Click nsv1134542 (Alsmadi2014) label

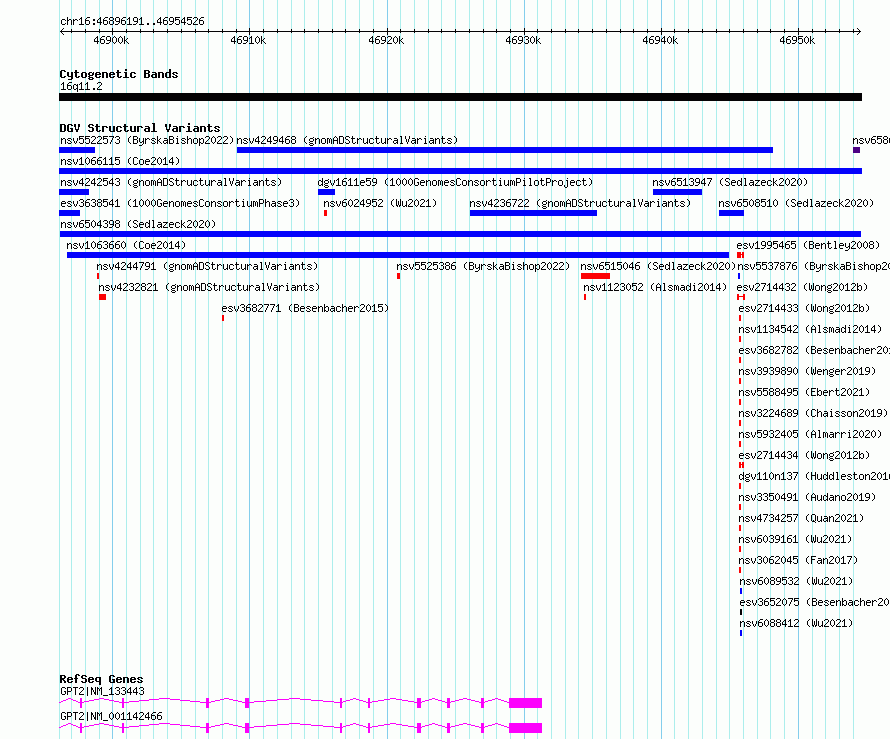810,329
